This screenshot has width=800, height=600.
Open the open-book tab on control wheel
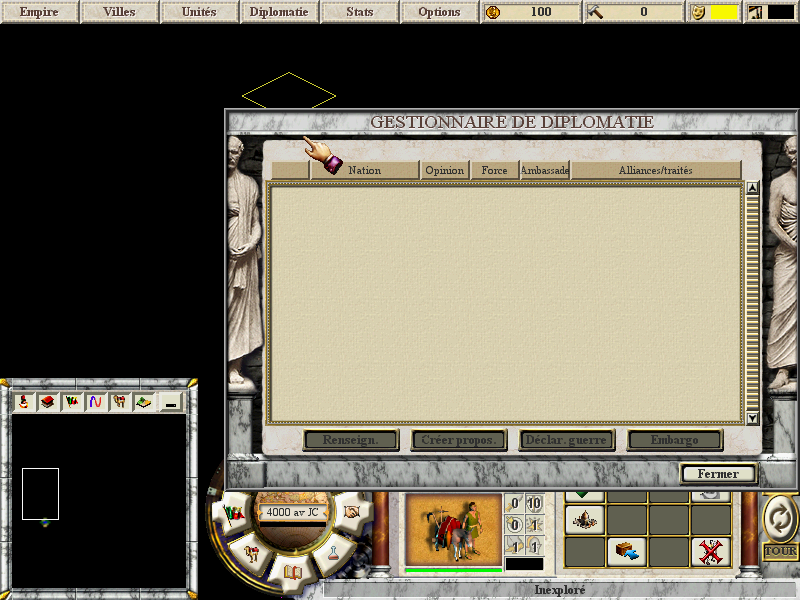(293, 572)
